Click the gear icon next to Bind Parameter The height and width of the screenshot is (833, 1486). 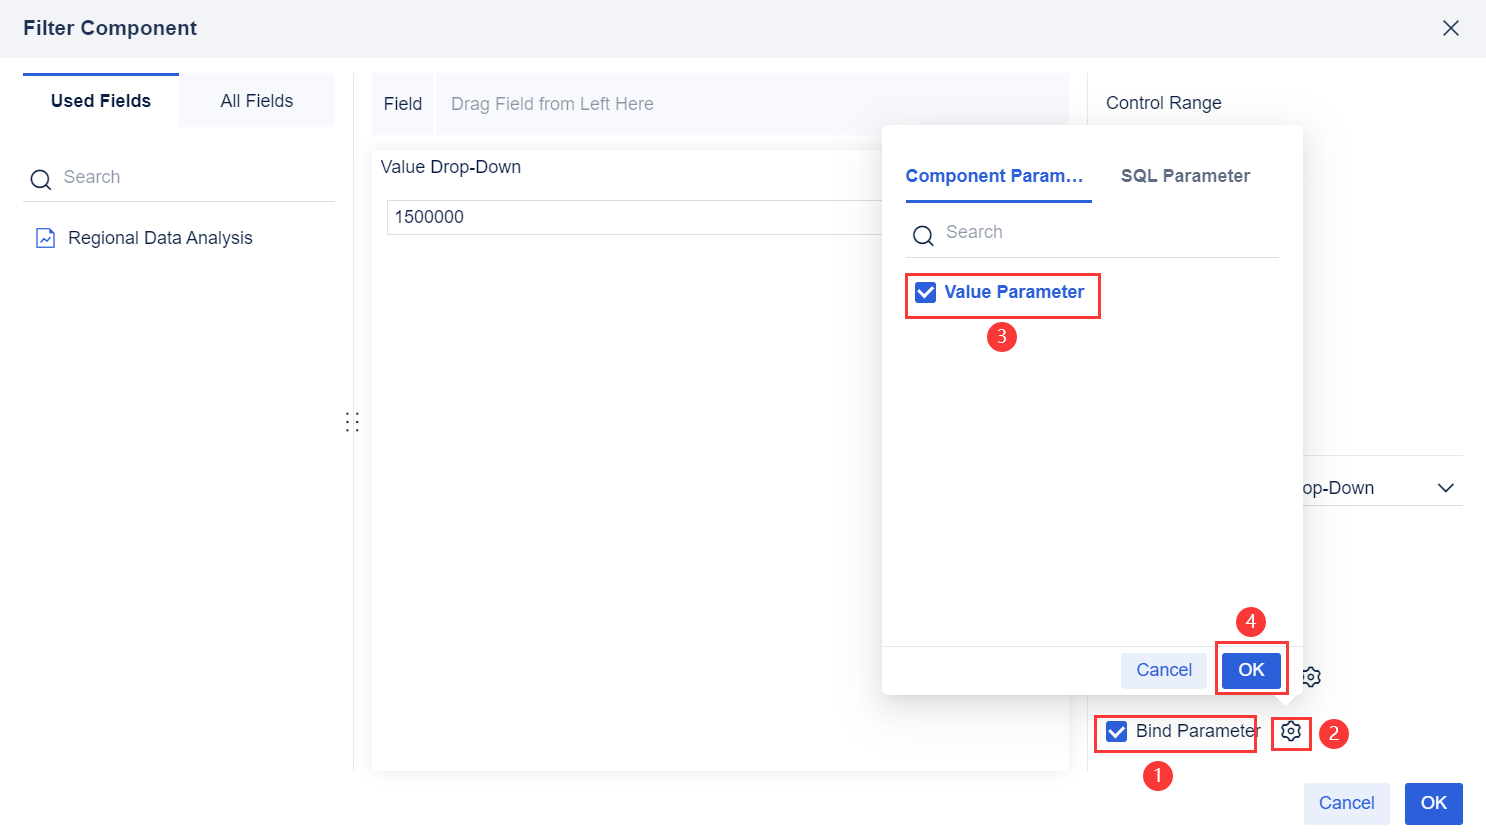pos(1291,733)
